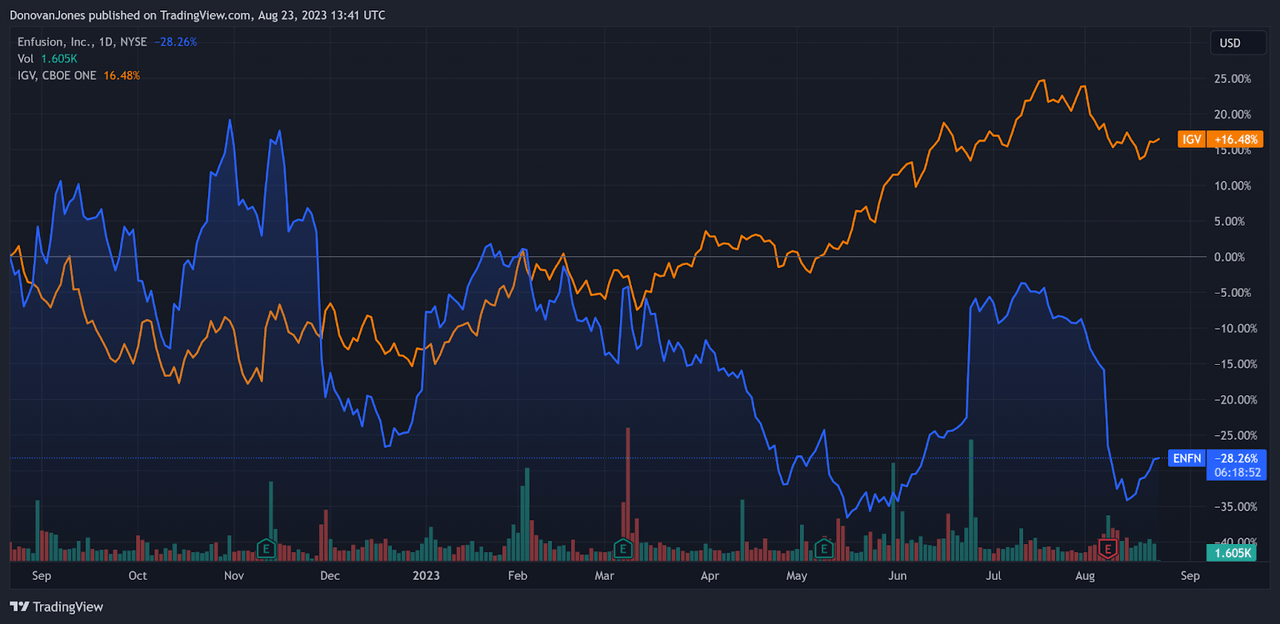The width and height of the screenshot is (1280, 624).
Task: Click the Oct label on the time axis
Action: (x=137, y=576)
